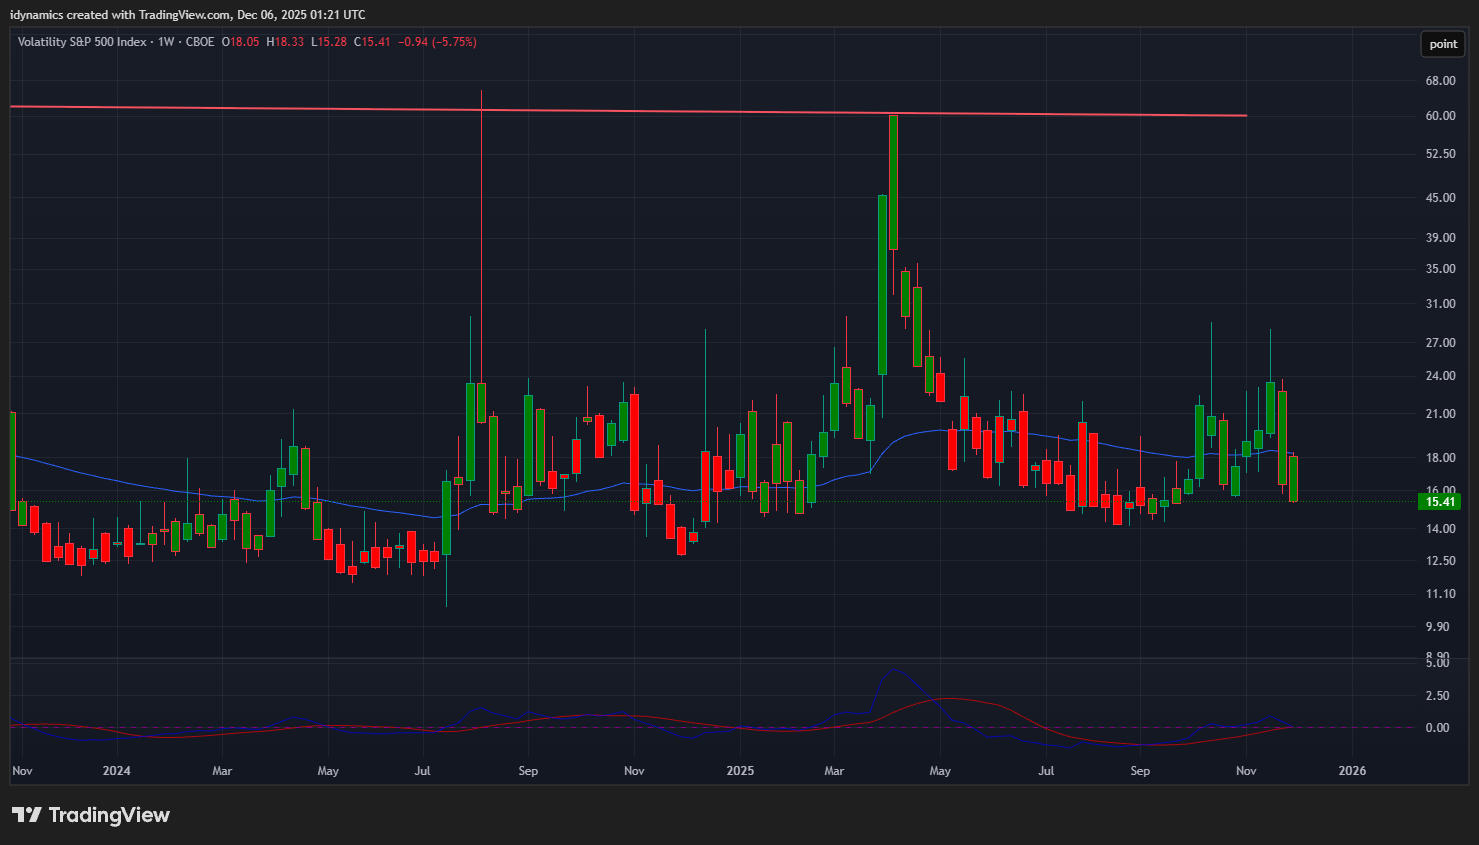Click the tall green candle peaking at 60
This screenshot has width=1479, height=845.
(893, 180)
